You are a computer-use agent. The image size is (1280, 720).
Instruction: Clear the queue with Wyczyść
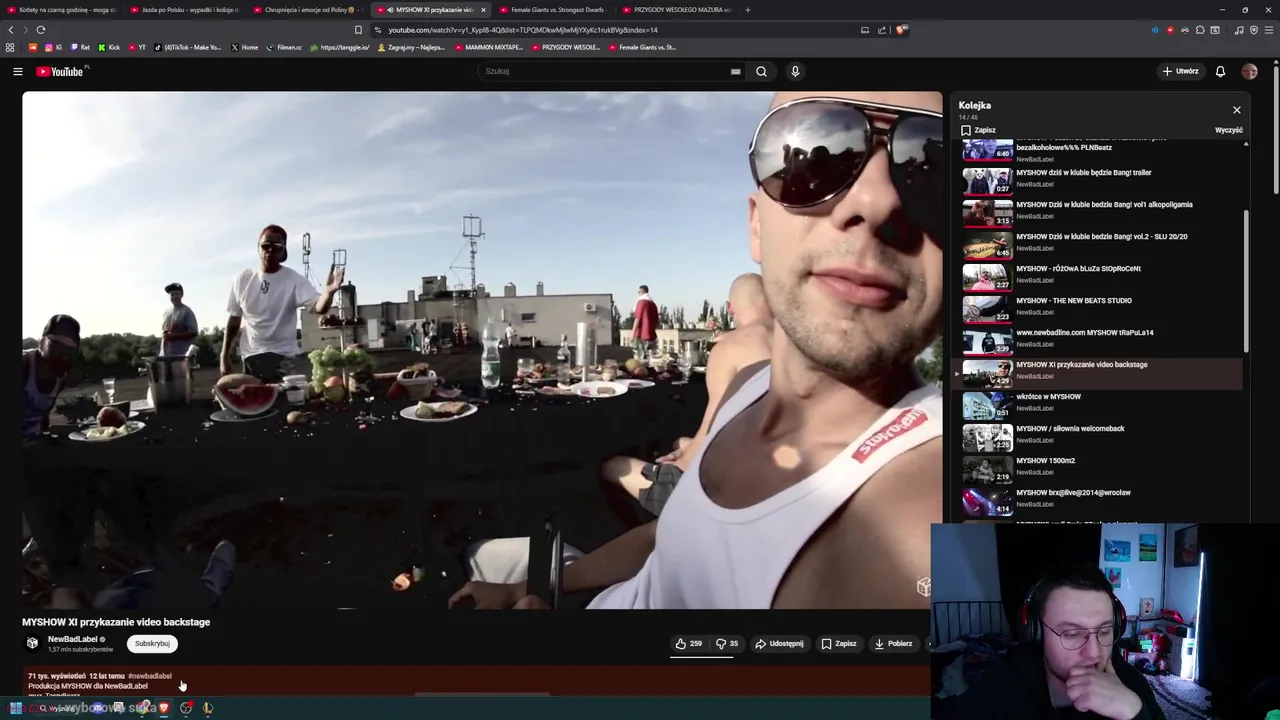(1229, 130)
